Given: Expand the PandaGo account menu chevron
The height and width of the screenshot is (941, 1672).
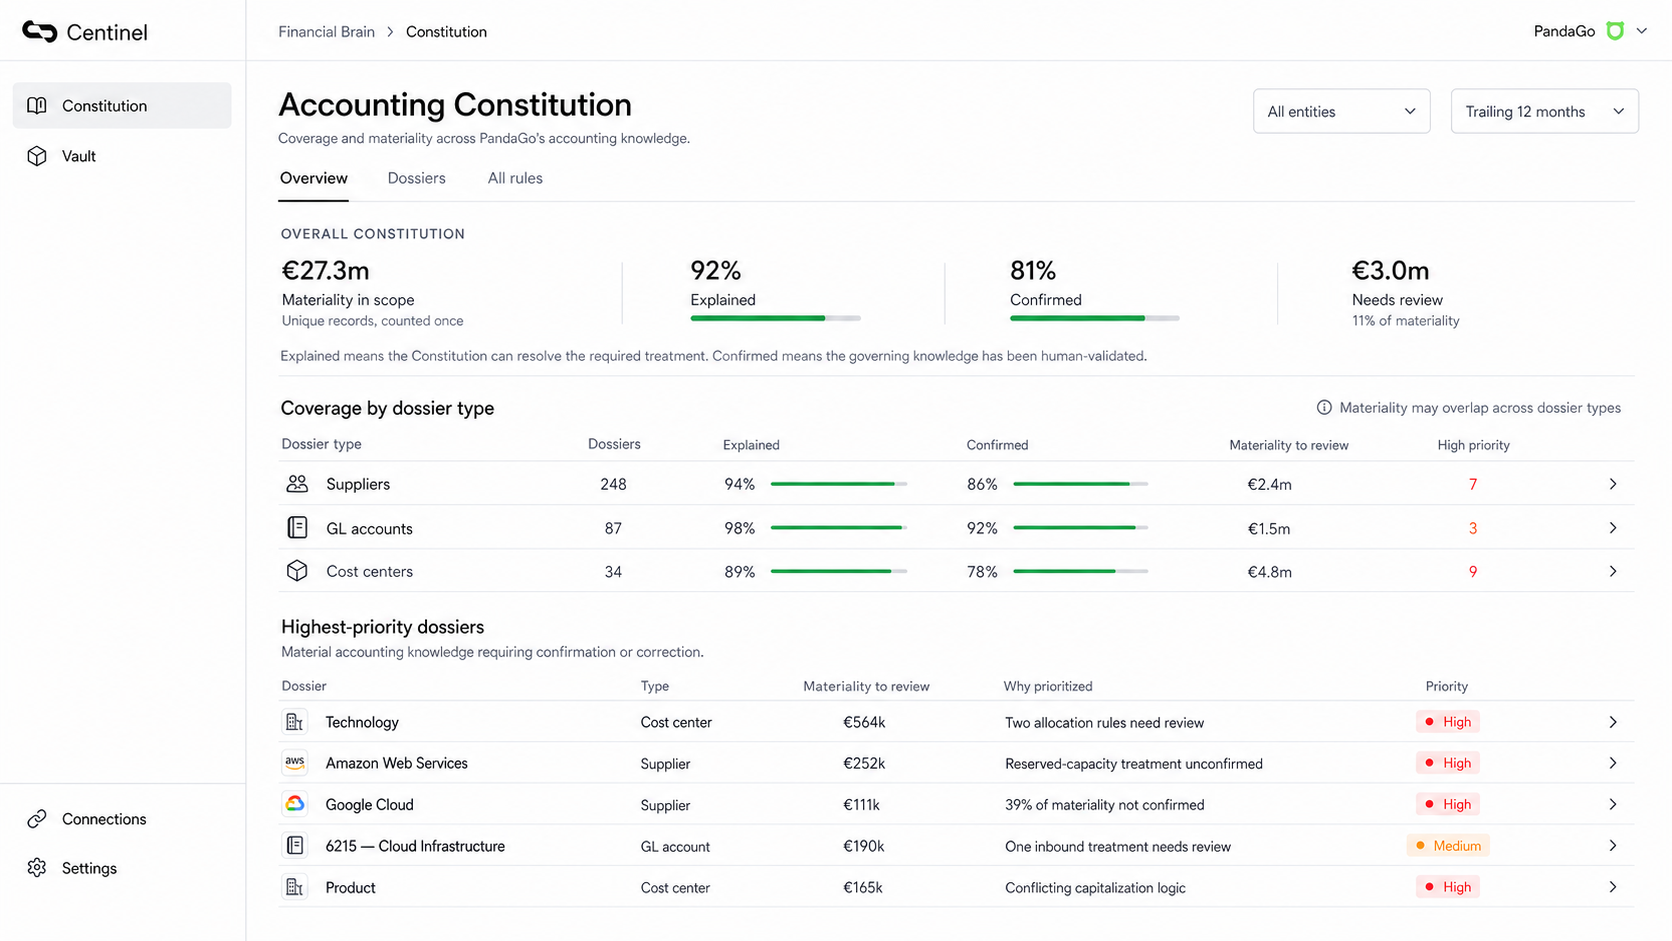Looking at the screenshot, I should coord(1641,31).
